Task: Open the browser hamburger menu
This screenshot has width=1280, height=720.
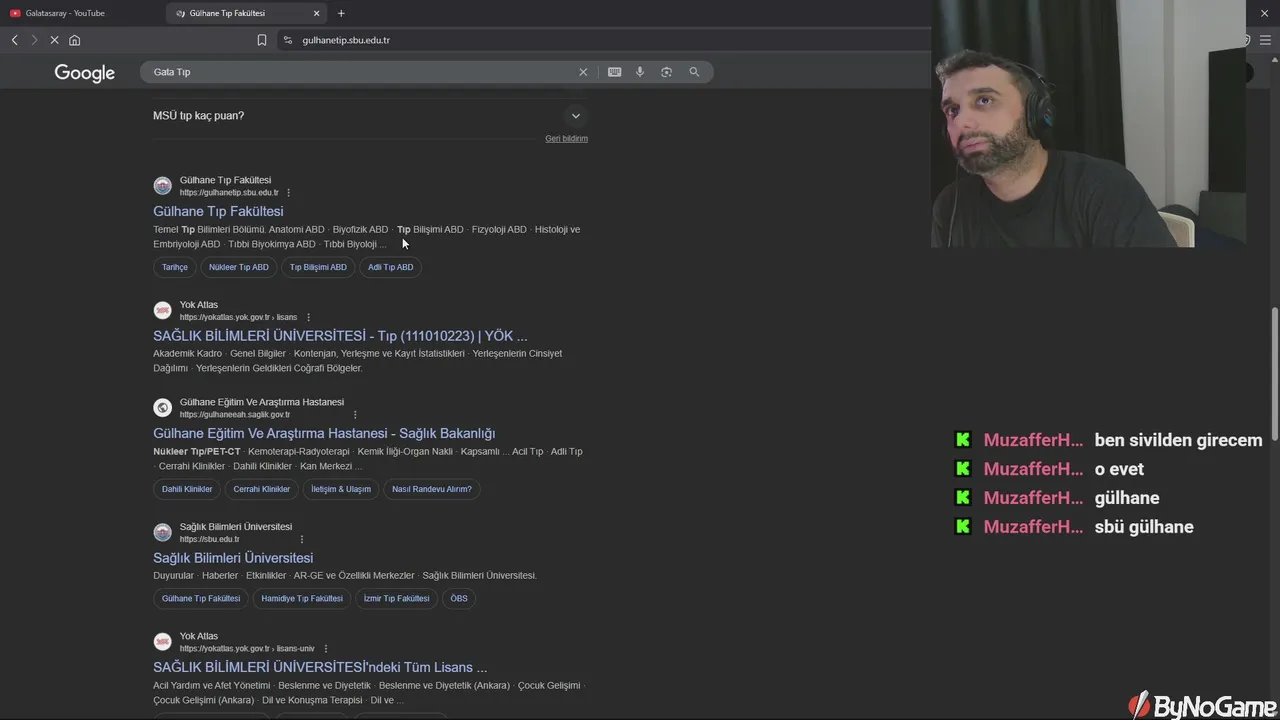Action: click(1265, 40)
